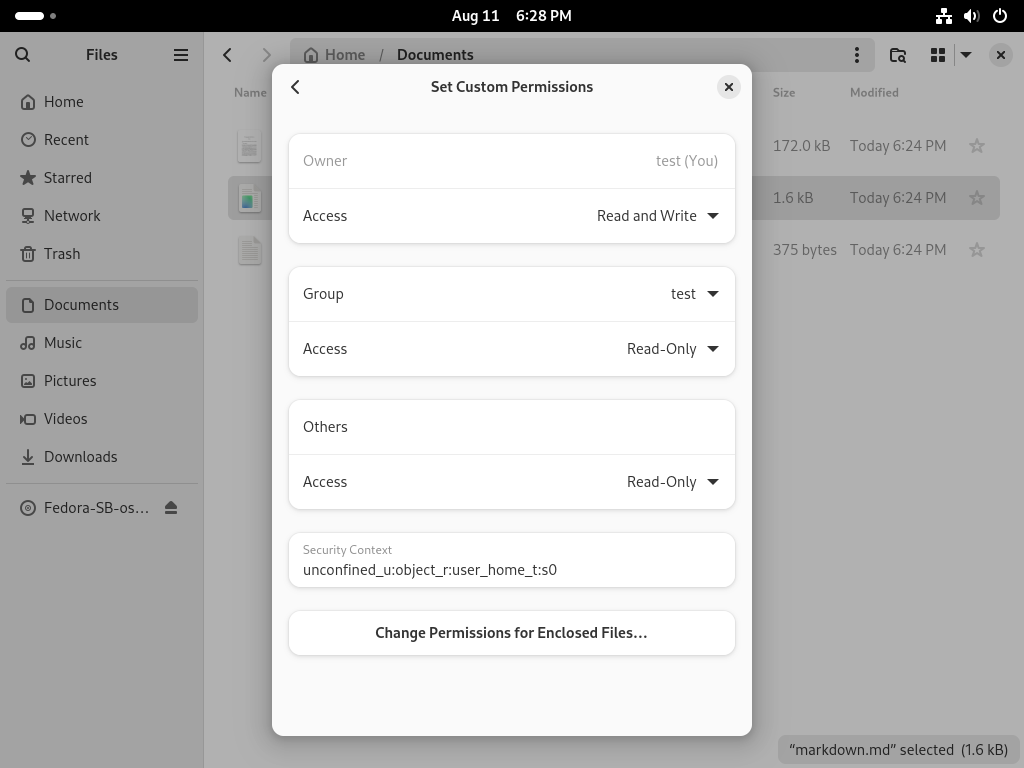
Task: Open Downloads folder in the sidebar
Action: pos(102,456)
